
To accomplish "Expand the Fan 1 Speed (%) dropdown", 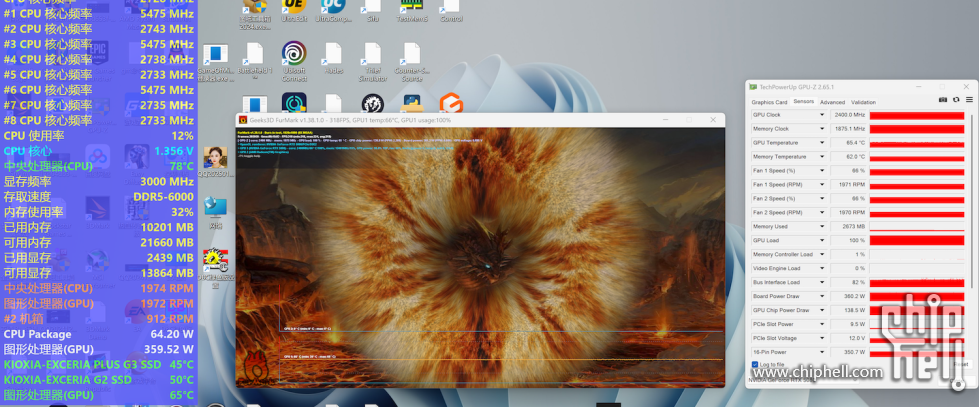I will click(x=822, y=170).
